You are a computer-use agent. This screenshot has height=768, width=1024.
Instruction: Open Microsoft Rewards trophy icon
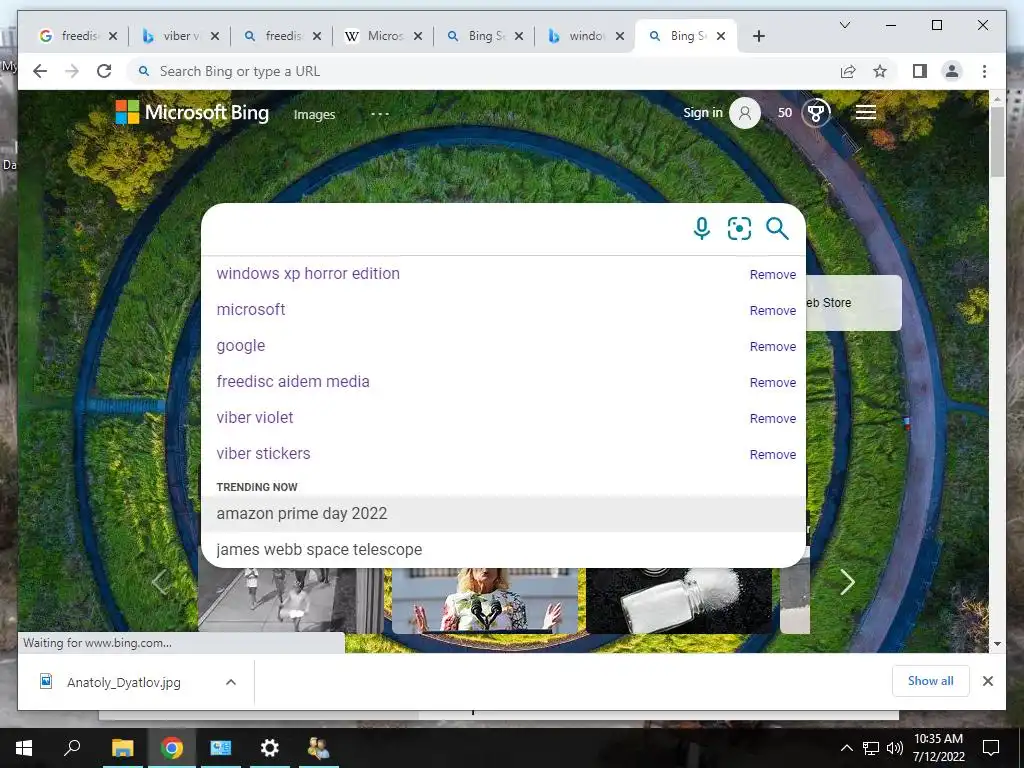click(816, 113)
